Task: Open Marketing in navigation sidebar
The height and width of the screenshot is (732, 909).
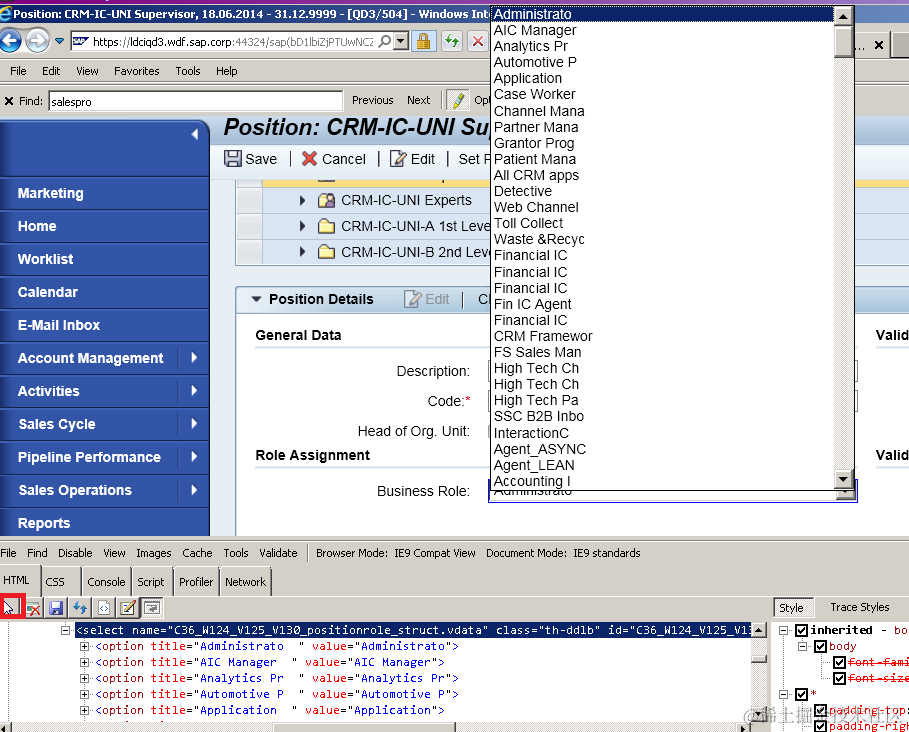Action: pyautogui.click(x=104, y=193)
